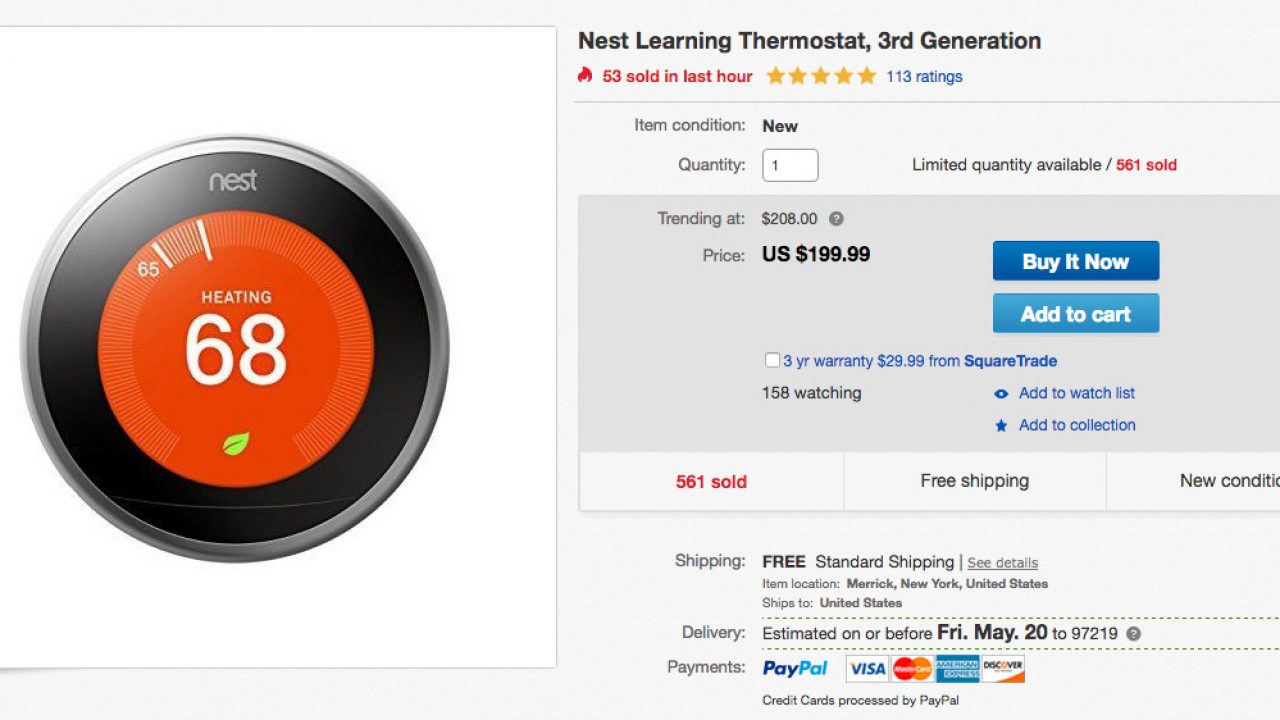Click the MasterCard icon

pos(911,668)
